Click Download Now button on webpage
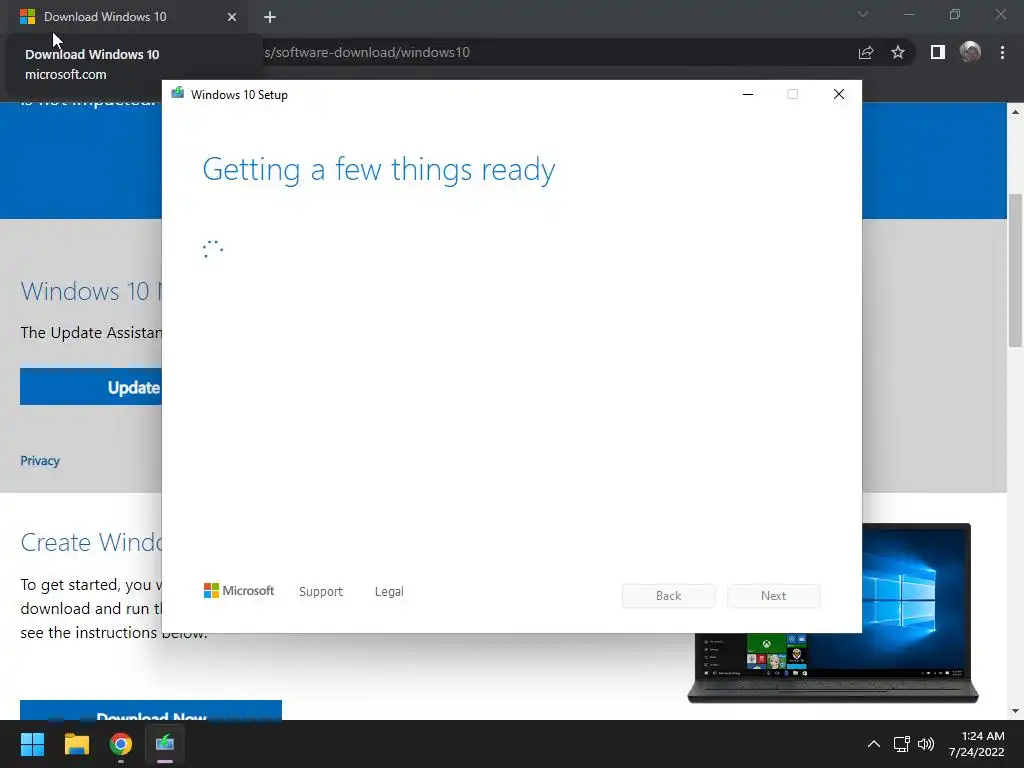Viewport: 1024px width, 768px height. (x=151, y=711)
